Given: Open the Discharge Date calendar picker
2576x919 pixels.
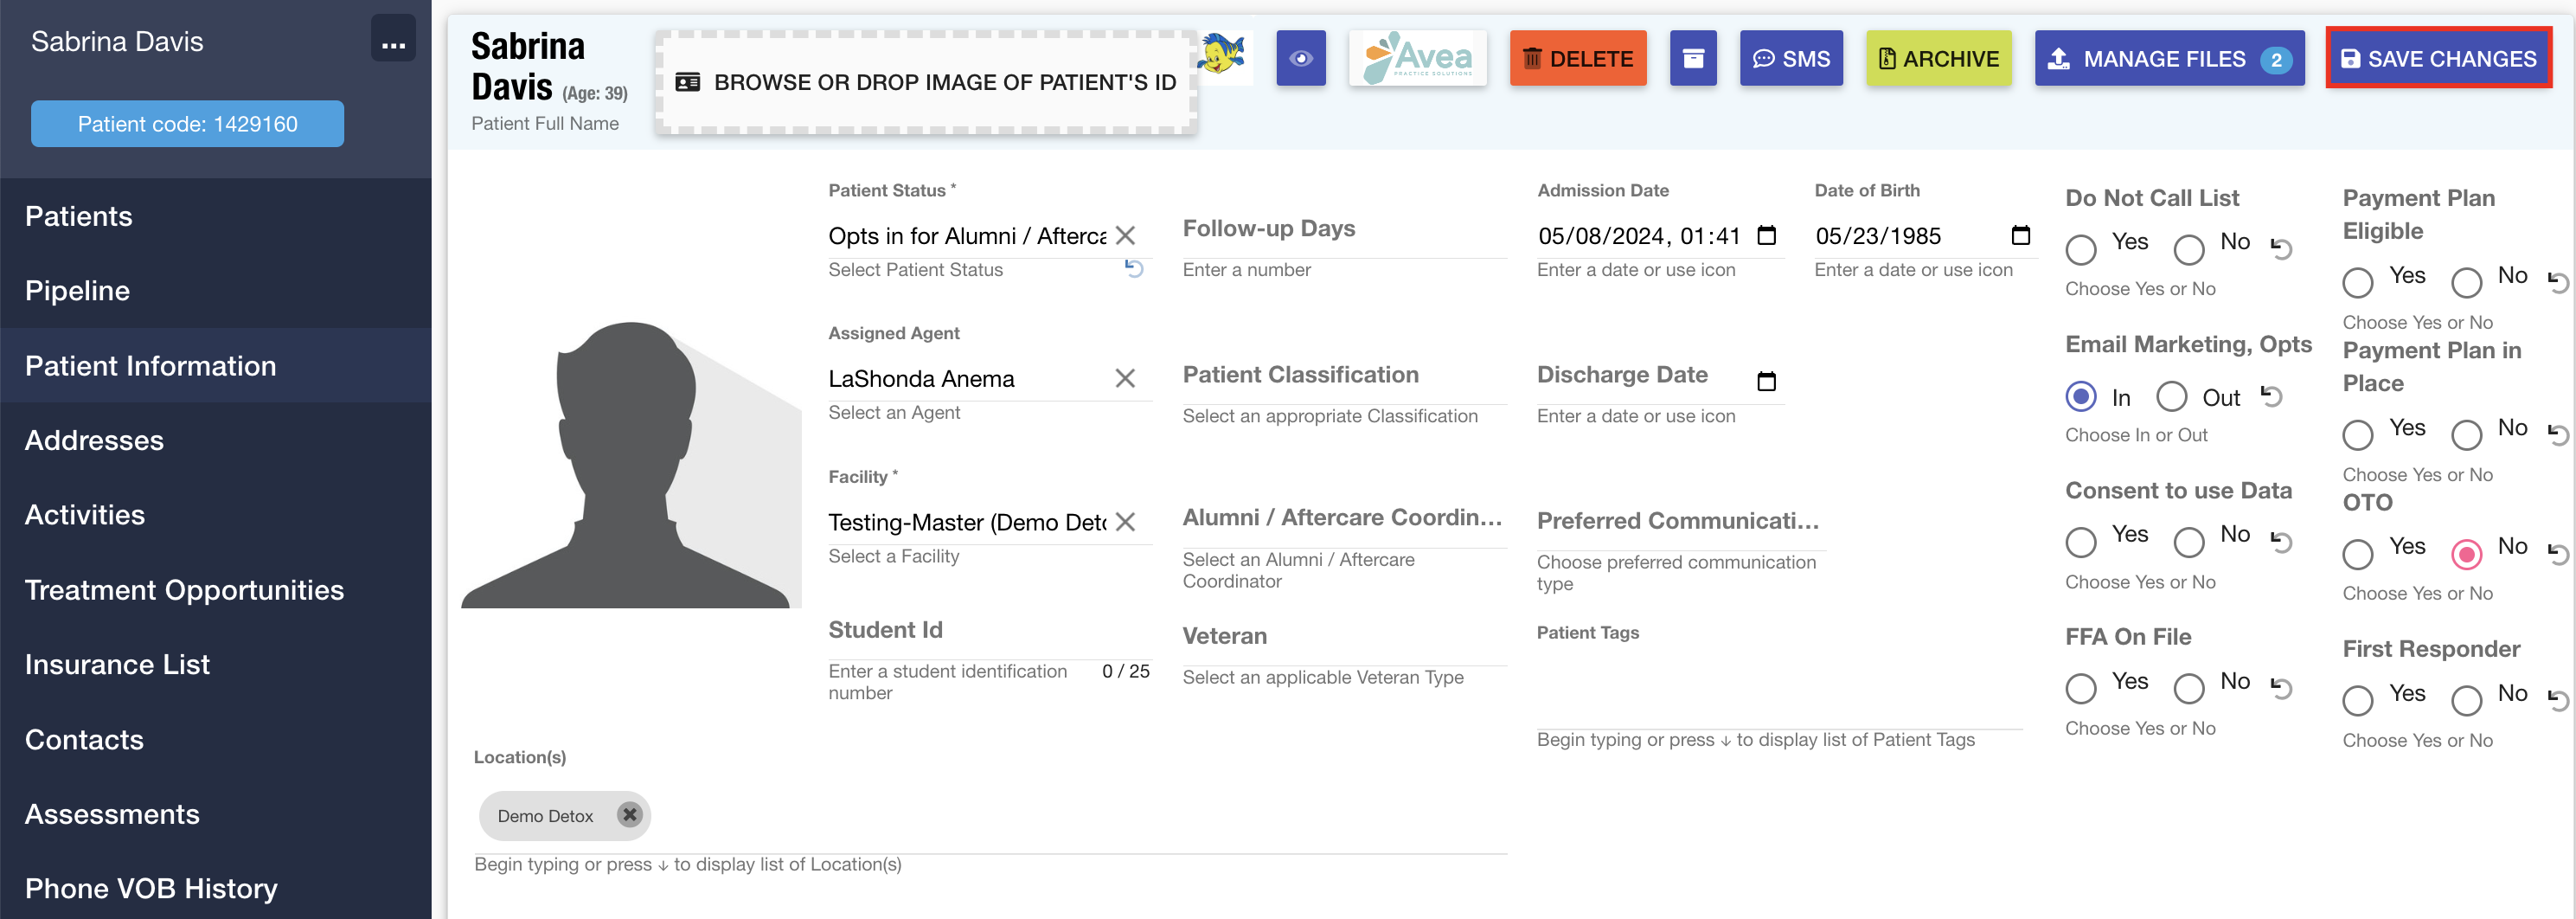Looking at the screenshot, I should click(1766, 381).
